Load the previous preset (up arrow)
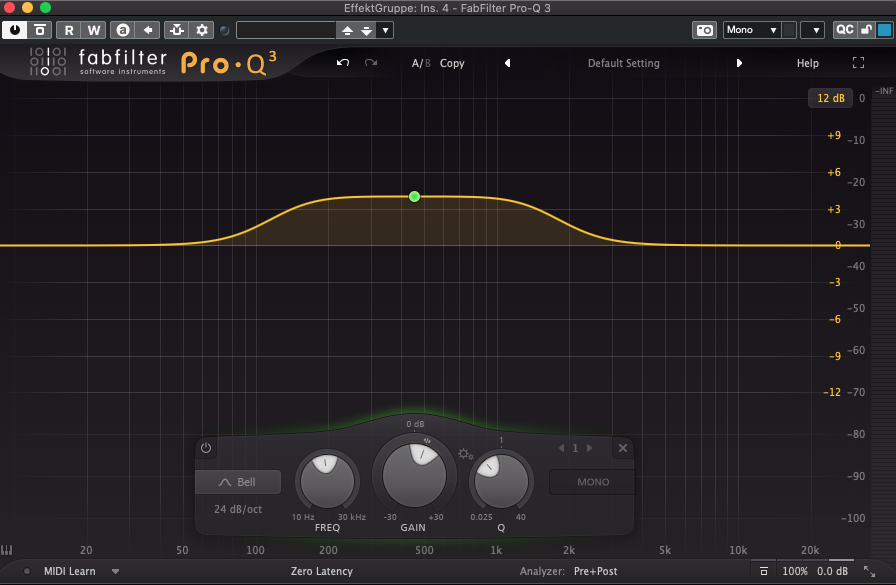Viewport: 896px width, 585px height. [347, 30]
